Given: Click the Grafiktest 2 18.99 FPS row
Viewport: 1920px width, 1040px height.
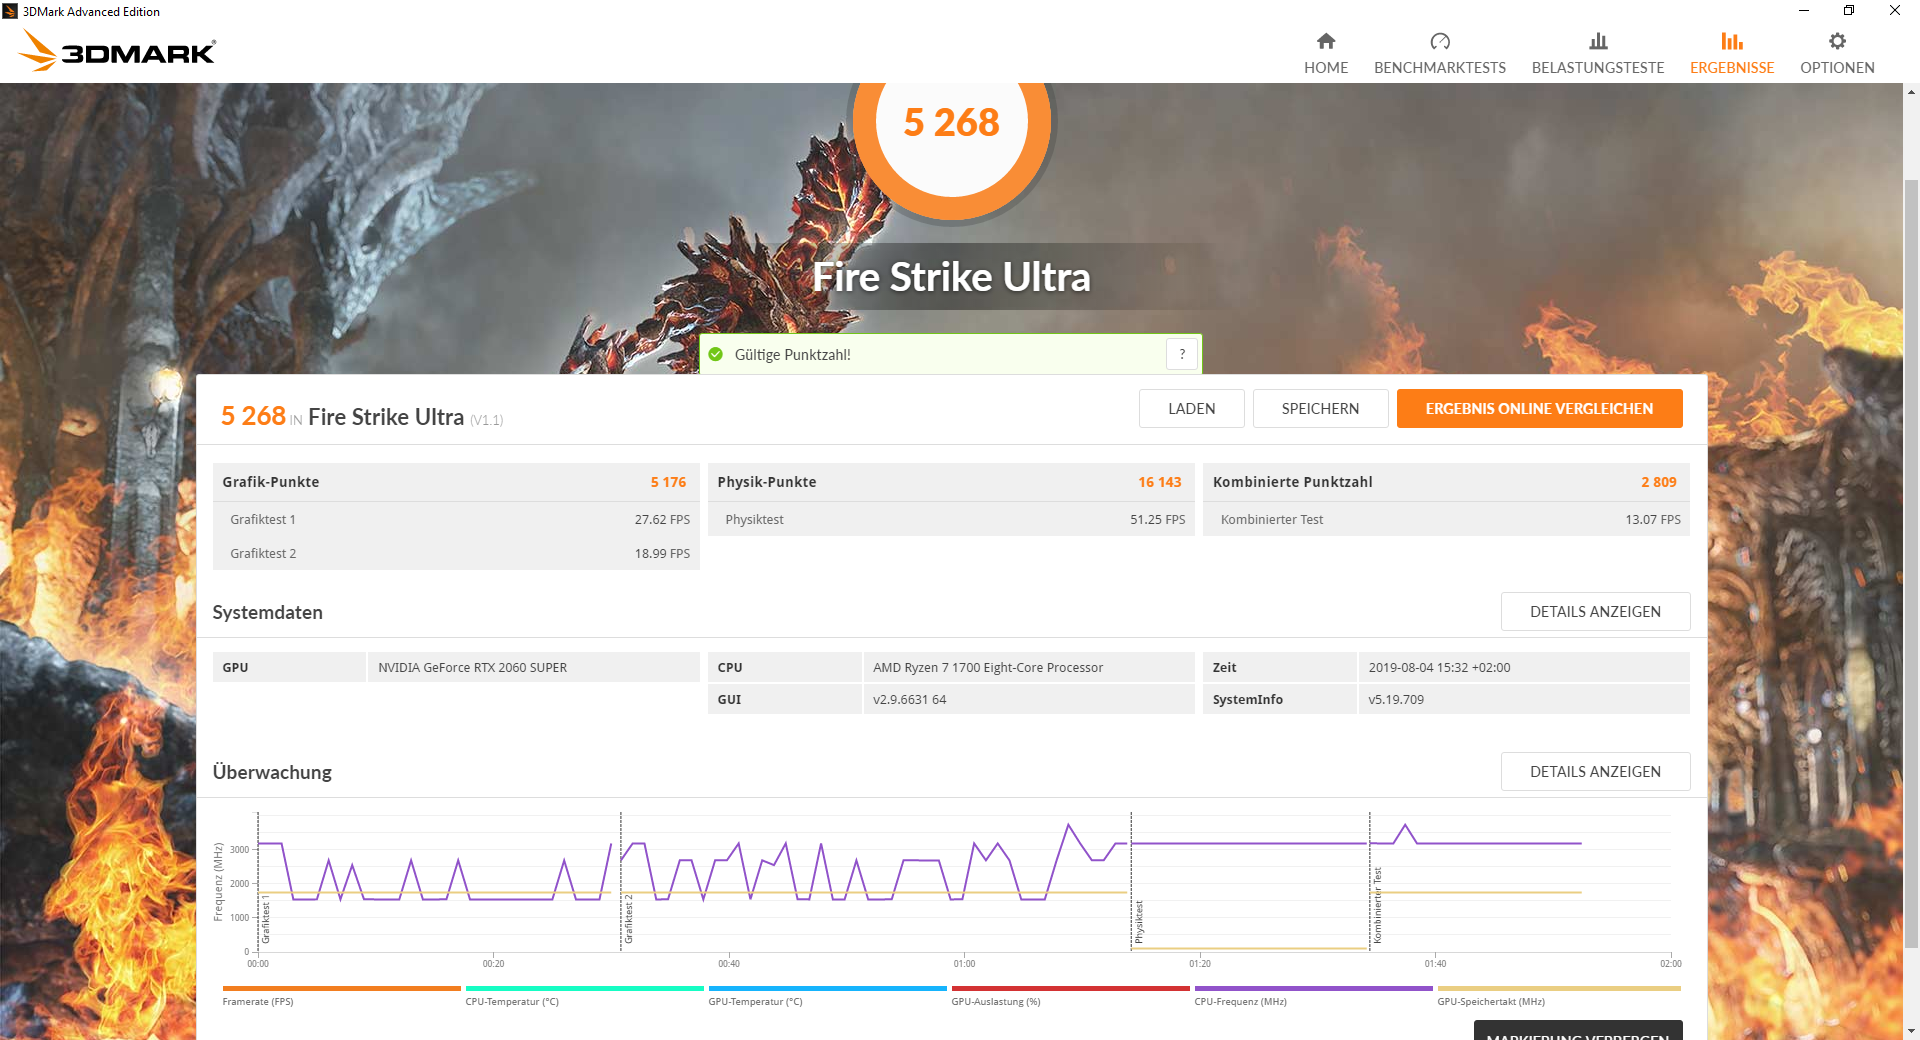Looking at the screenshot, I should [x=456, y=553].
